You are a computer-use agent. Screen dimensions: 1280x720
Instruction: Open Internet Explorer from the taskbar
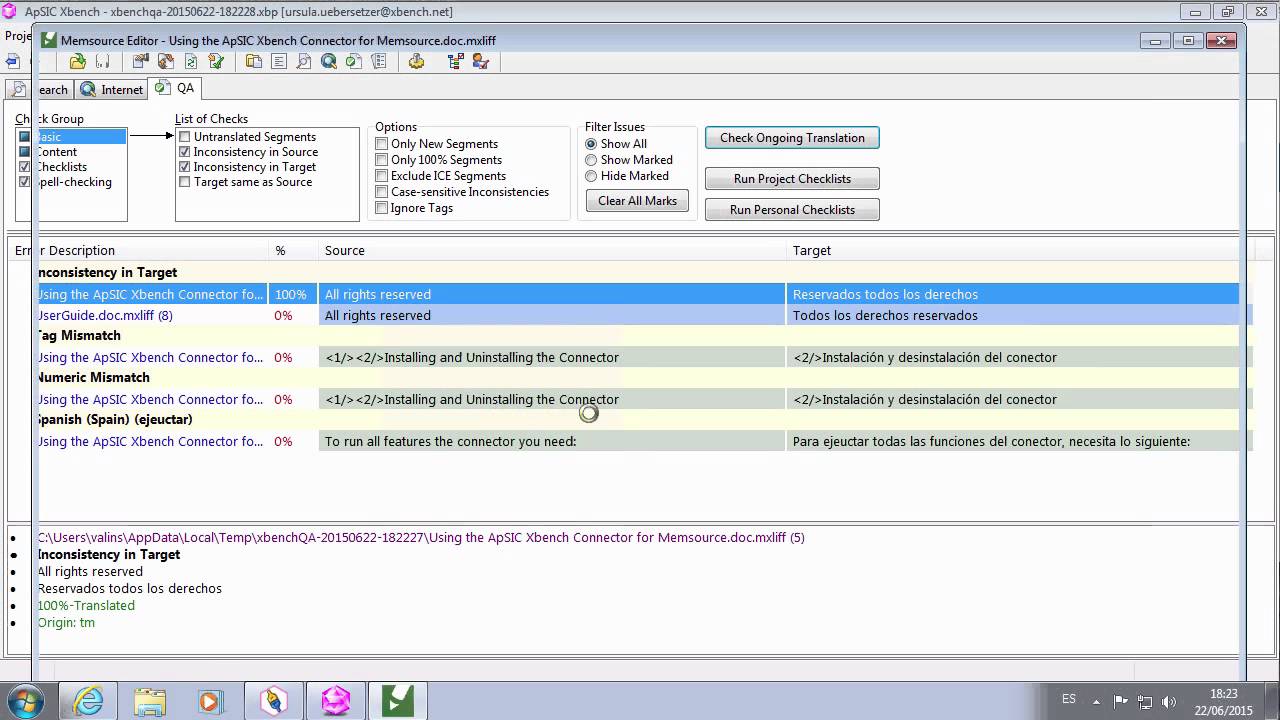click(x=89, y=701)
